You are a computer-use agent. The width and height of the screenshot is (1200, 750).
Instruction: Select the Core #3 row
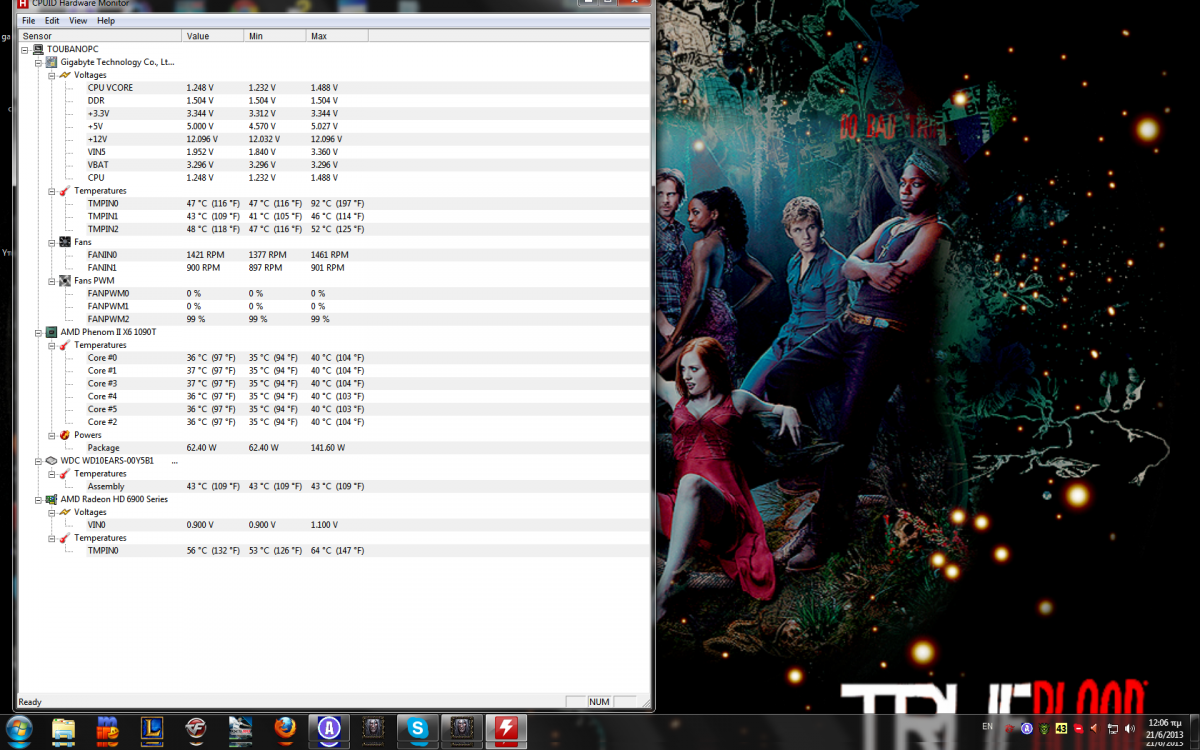(334, 383)
